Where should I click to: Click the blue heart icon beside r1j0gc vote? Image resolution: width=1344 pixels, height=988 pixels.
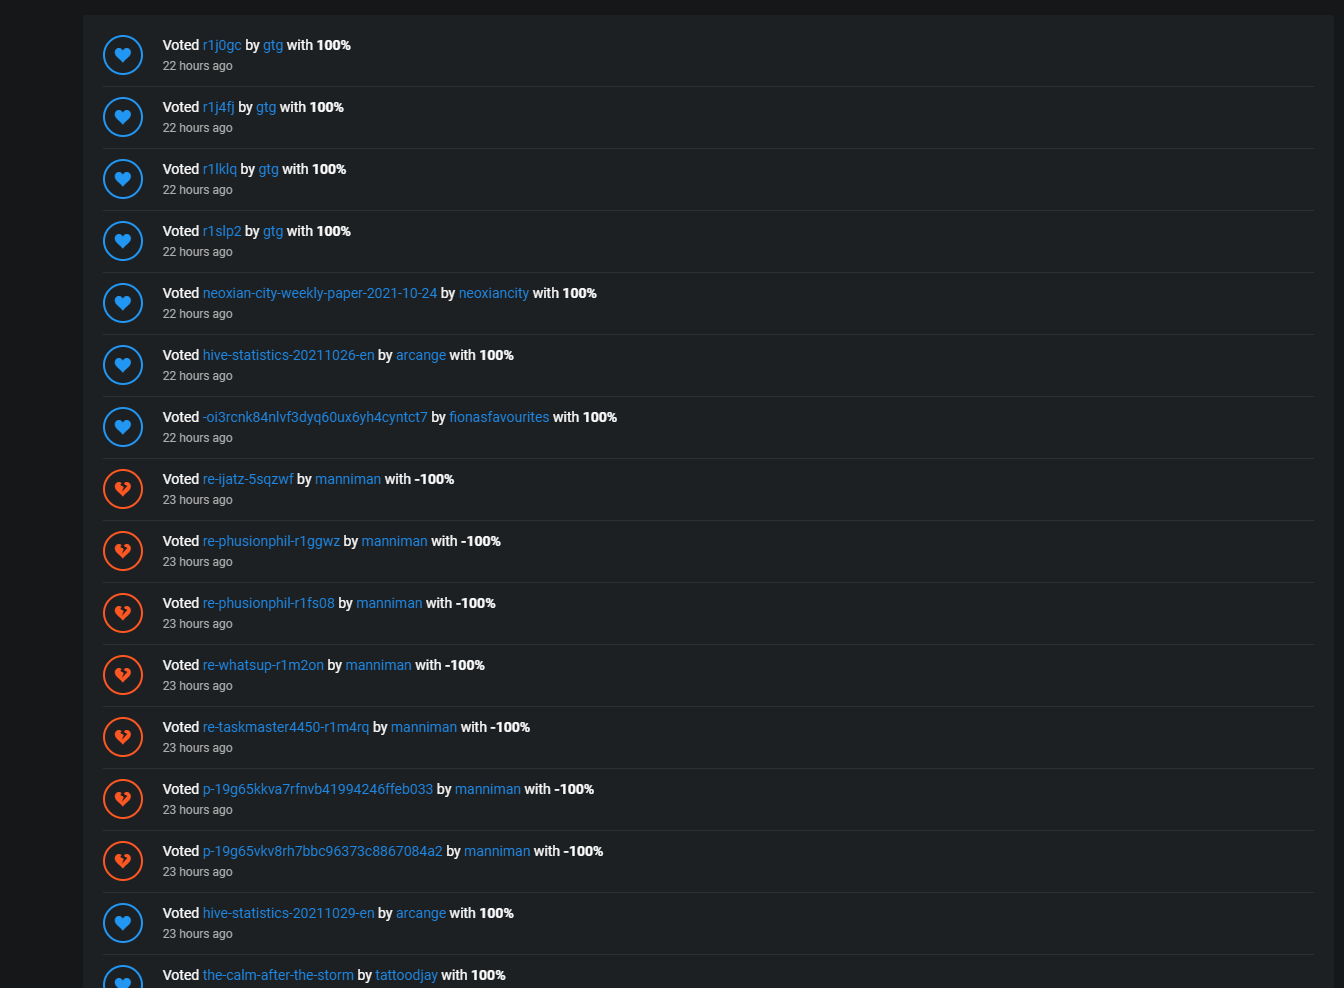[x=123, y=55]
